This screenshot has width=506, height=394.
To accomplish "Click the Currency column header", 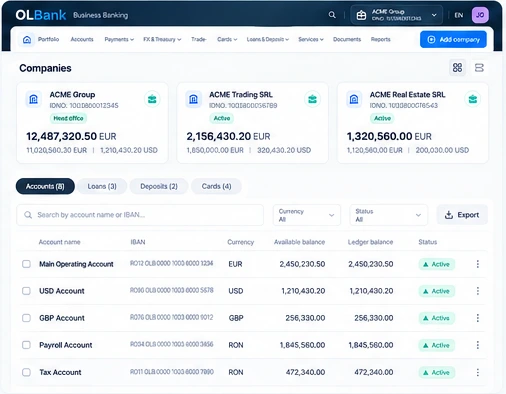I will [x=240, y=242].
